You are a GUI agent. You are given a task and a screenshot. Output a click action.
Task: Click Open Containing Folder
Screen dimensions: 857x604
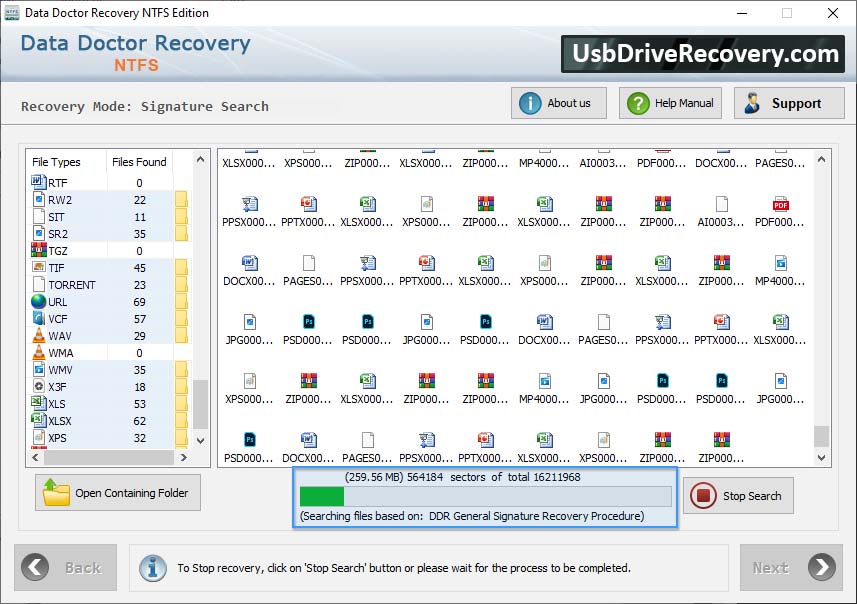point(118,492)
